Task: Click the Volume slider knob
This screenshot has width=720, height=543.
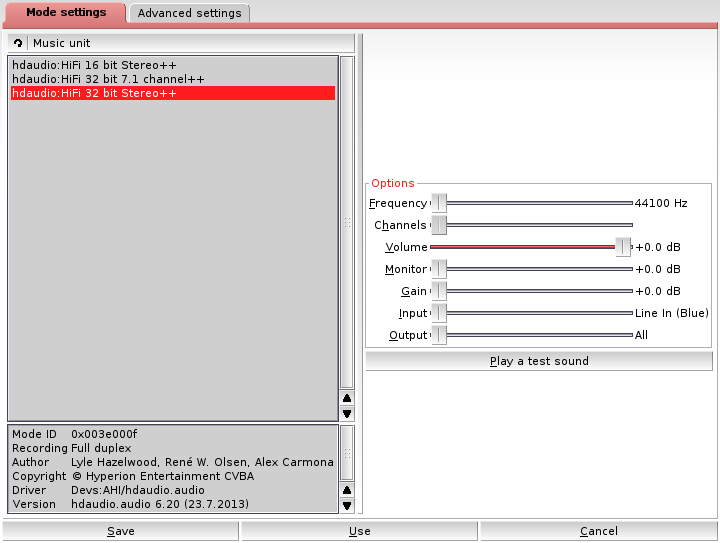Action: [x=623, y=247]
